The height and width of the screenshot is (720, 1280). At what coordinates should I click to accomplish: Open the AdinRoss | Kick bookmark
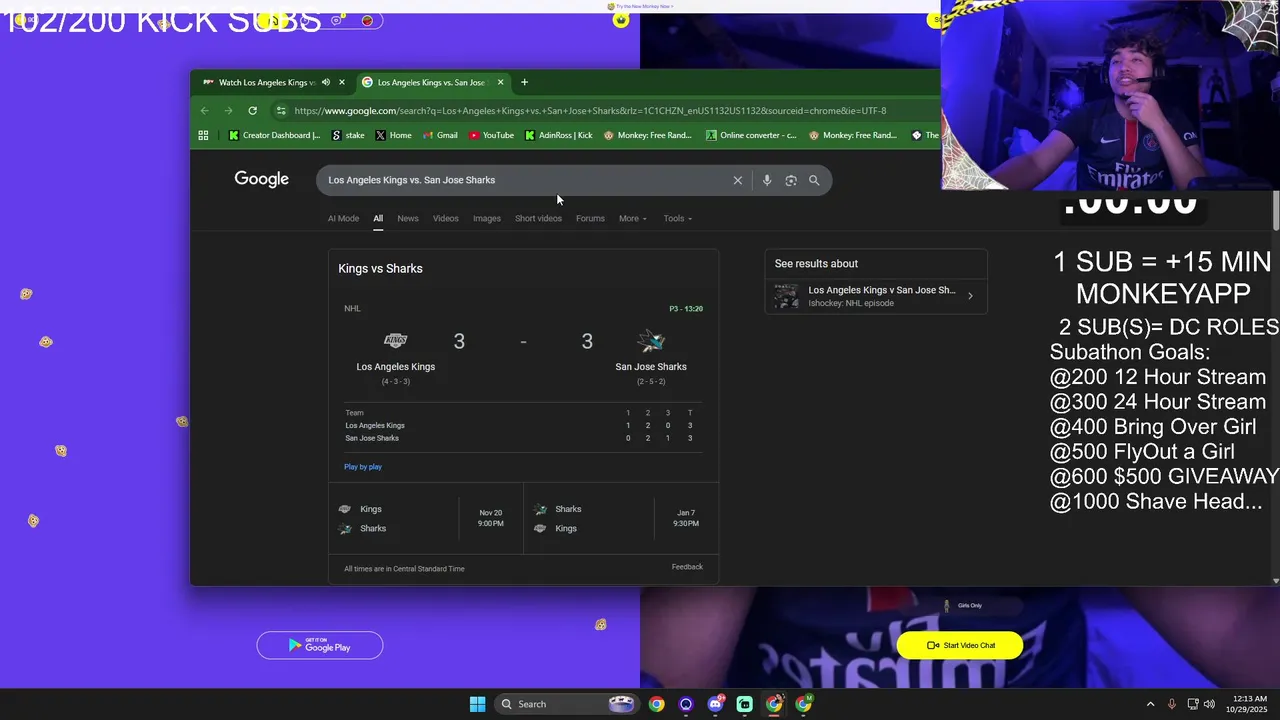(x=558, y=135)
